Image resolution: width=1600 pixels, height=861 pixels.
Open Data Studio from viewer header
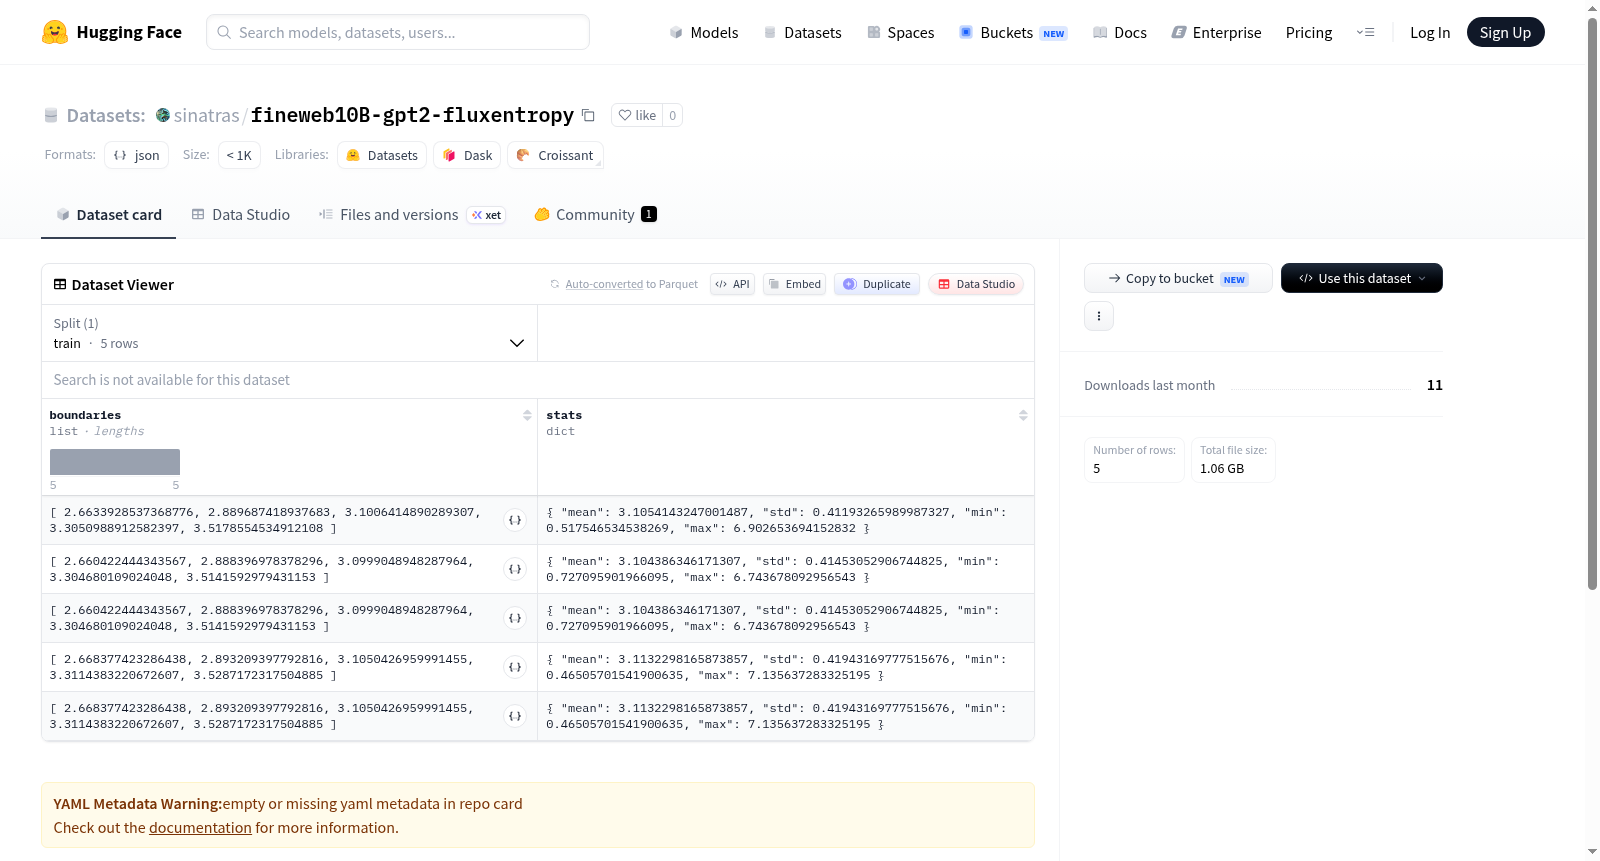(x=976, y=284)
